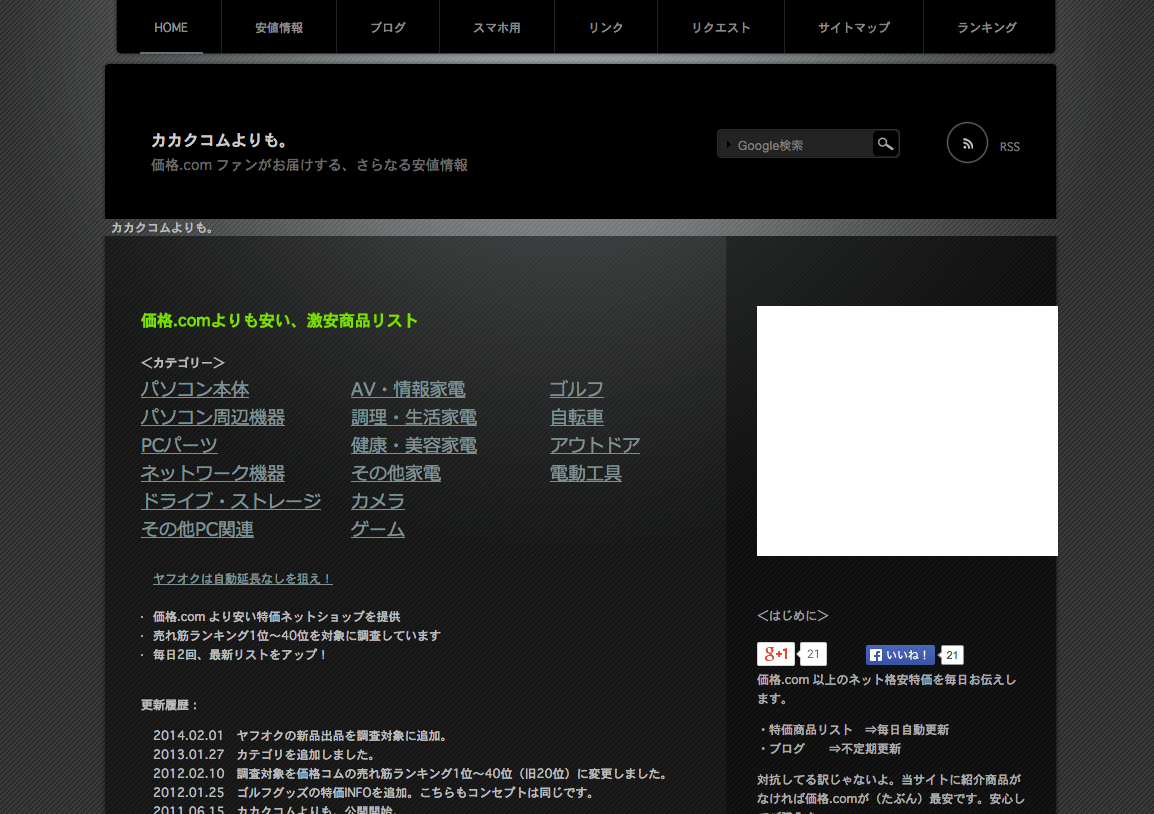Open the ランキング menu item
The width and height of the screenshot is (1154, 814).
[987, 27]
